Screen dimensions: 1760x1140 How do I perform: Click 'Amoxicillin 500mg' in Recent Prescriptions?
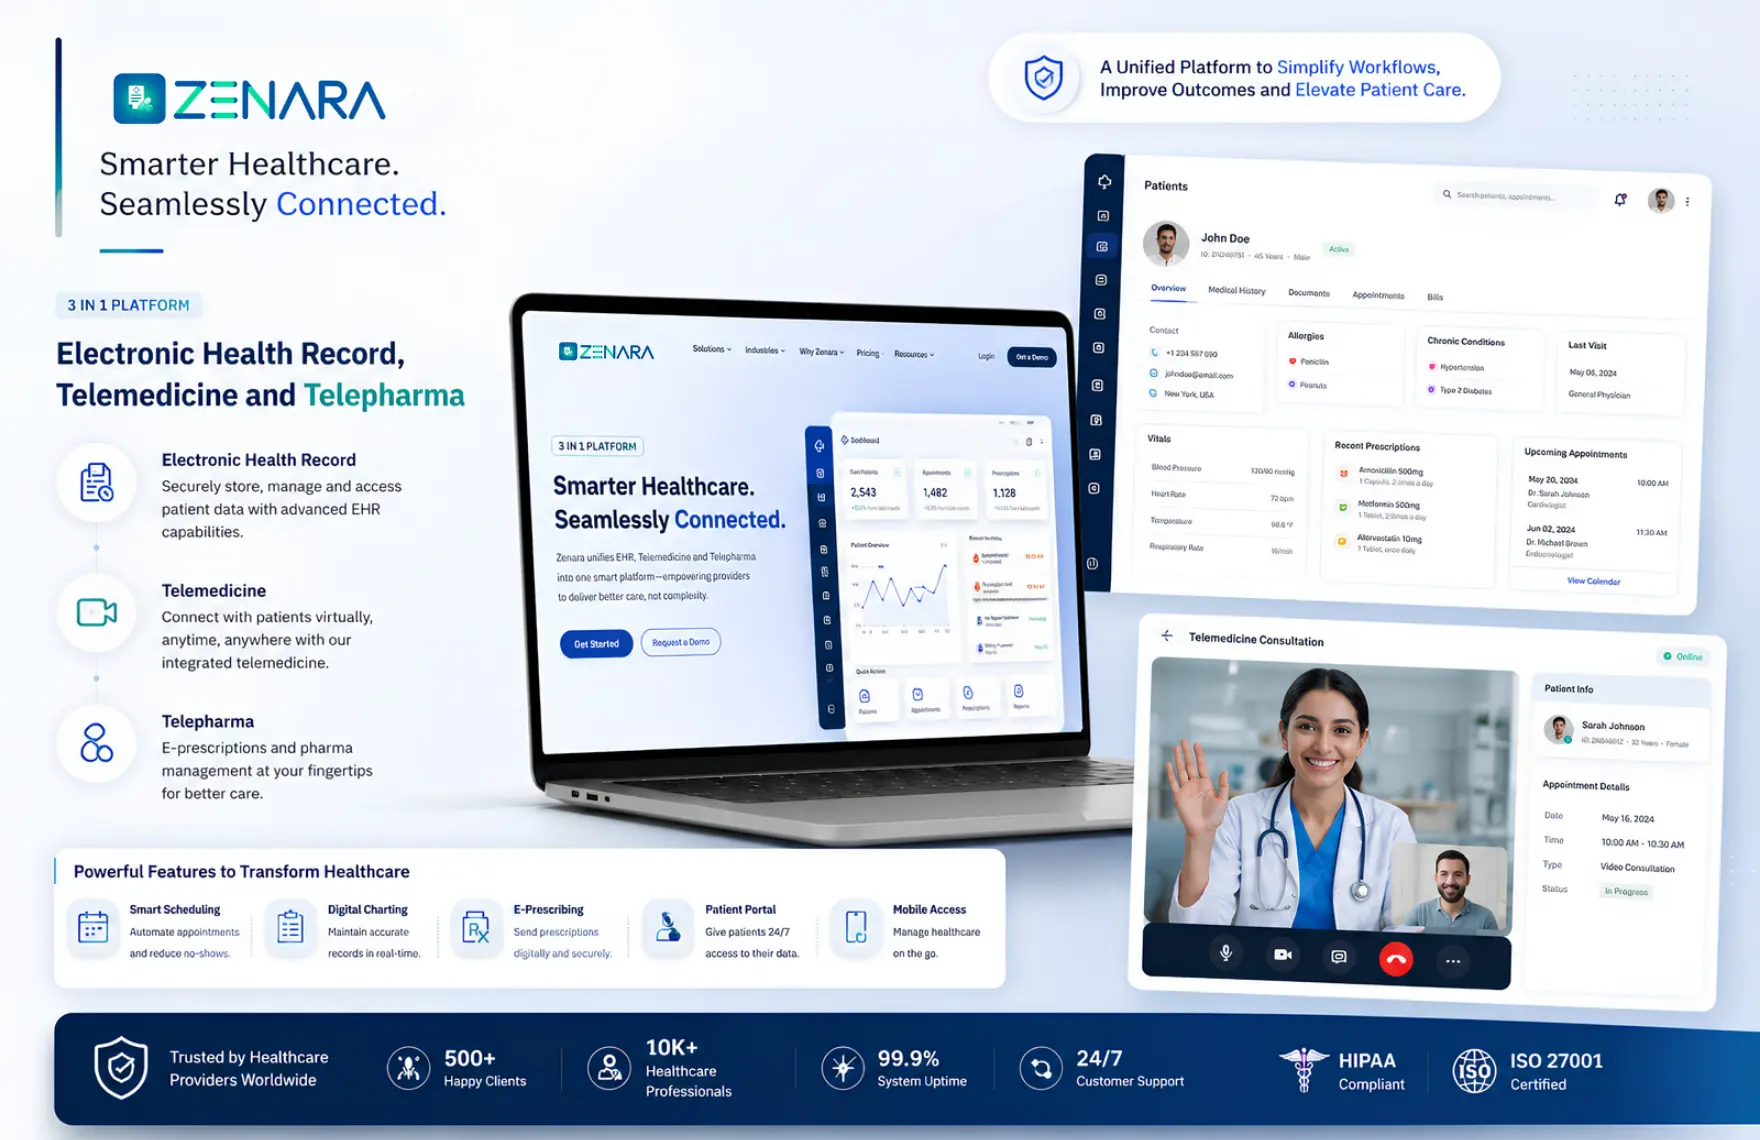pyautogui.click(x=1390, y=470)
